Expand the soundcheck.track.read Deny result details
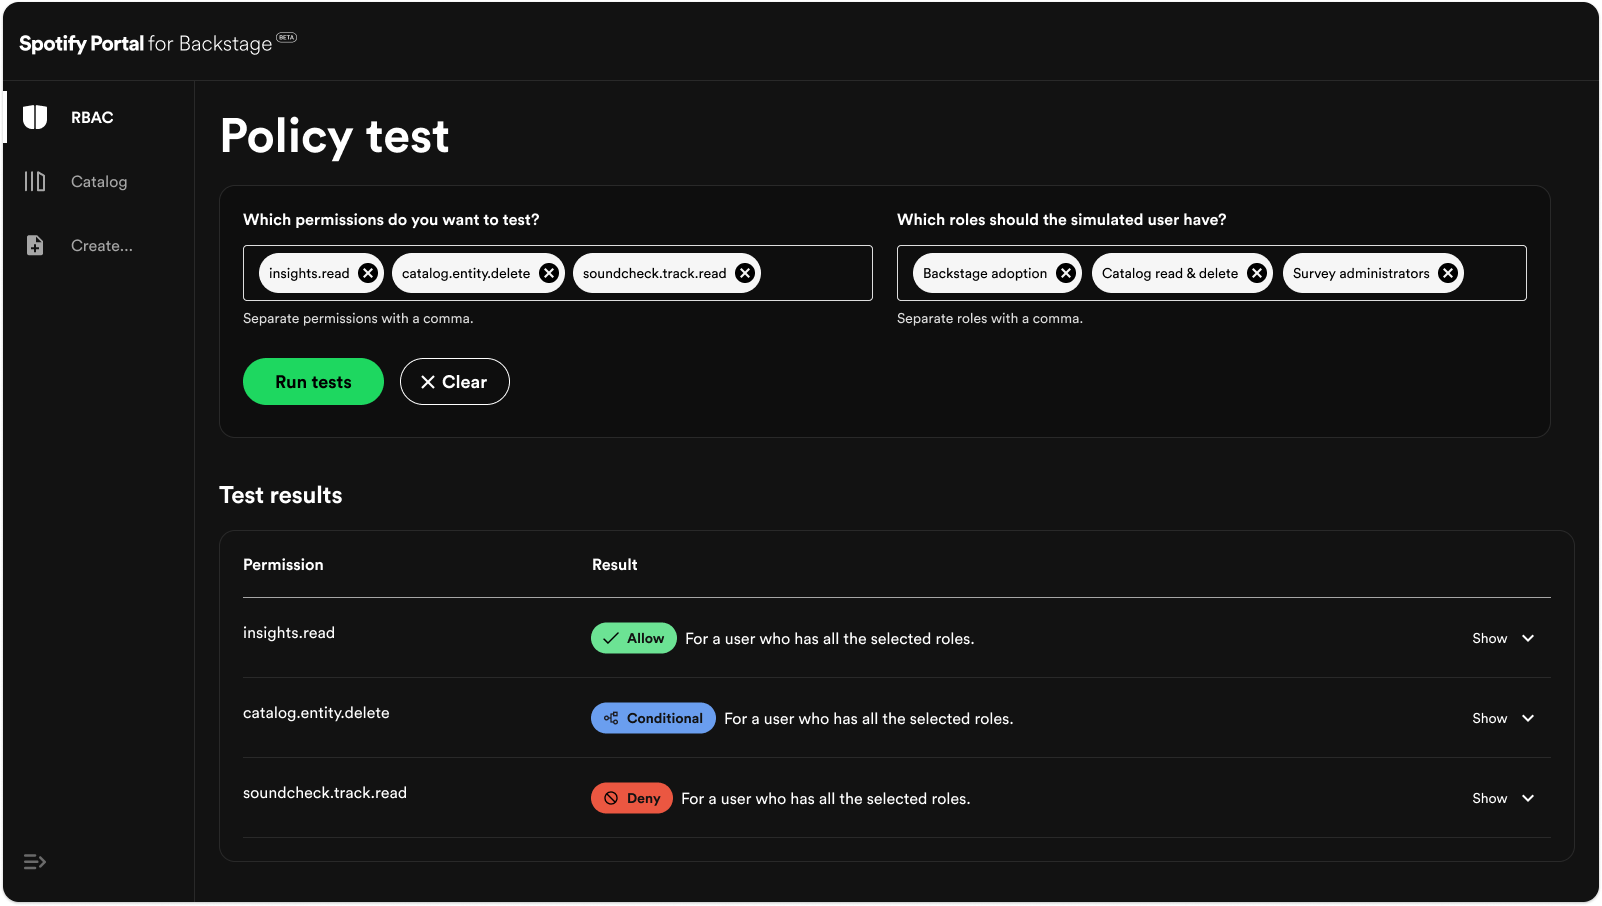 (1503, 798)
